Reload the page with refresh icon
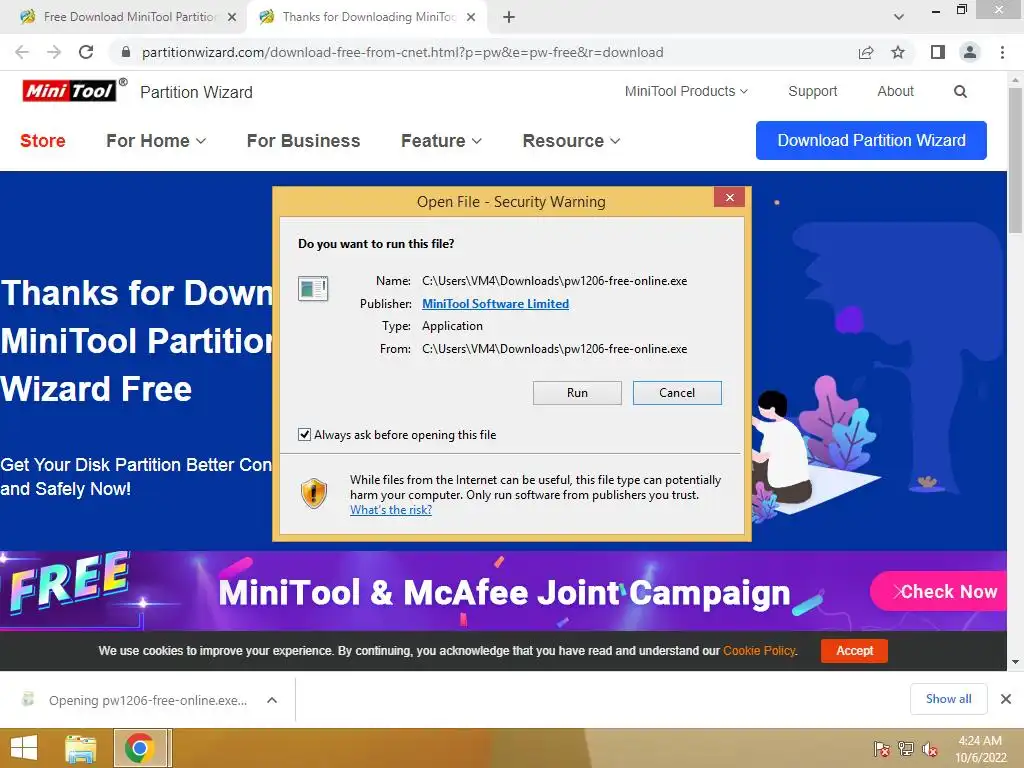 tap(86, 52)
